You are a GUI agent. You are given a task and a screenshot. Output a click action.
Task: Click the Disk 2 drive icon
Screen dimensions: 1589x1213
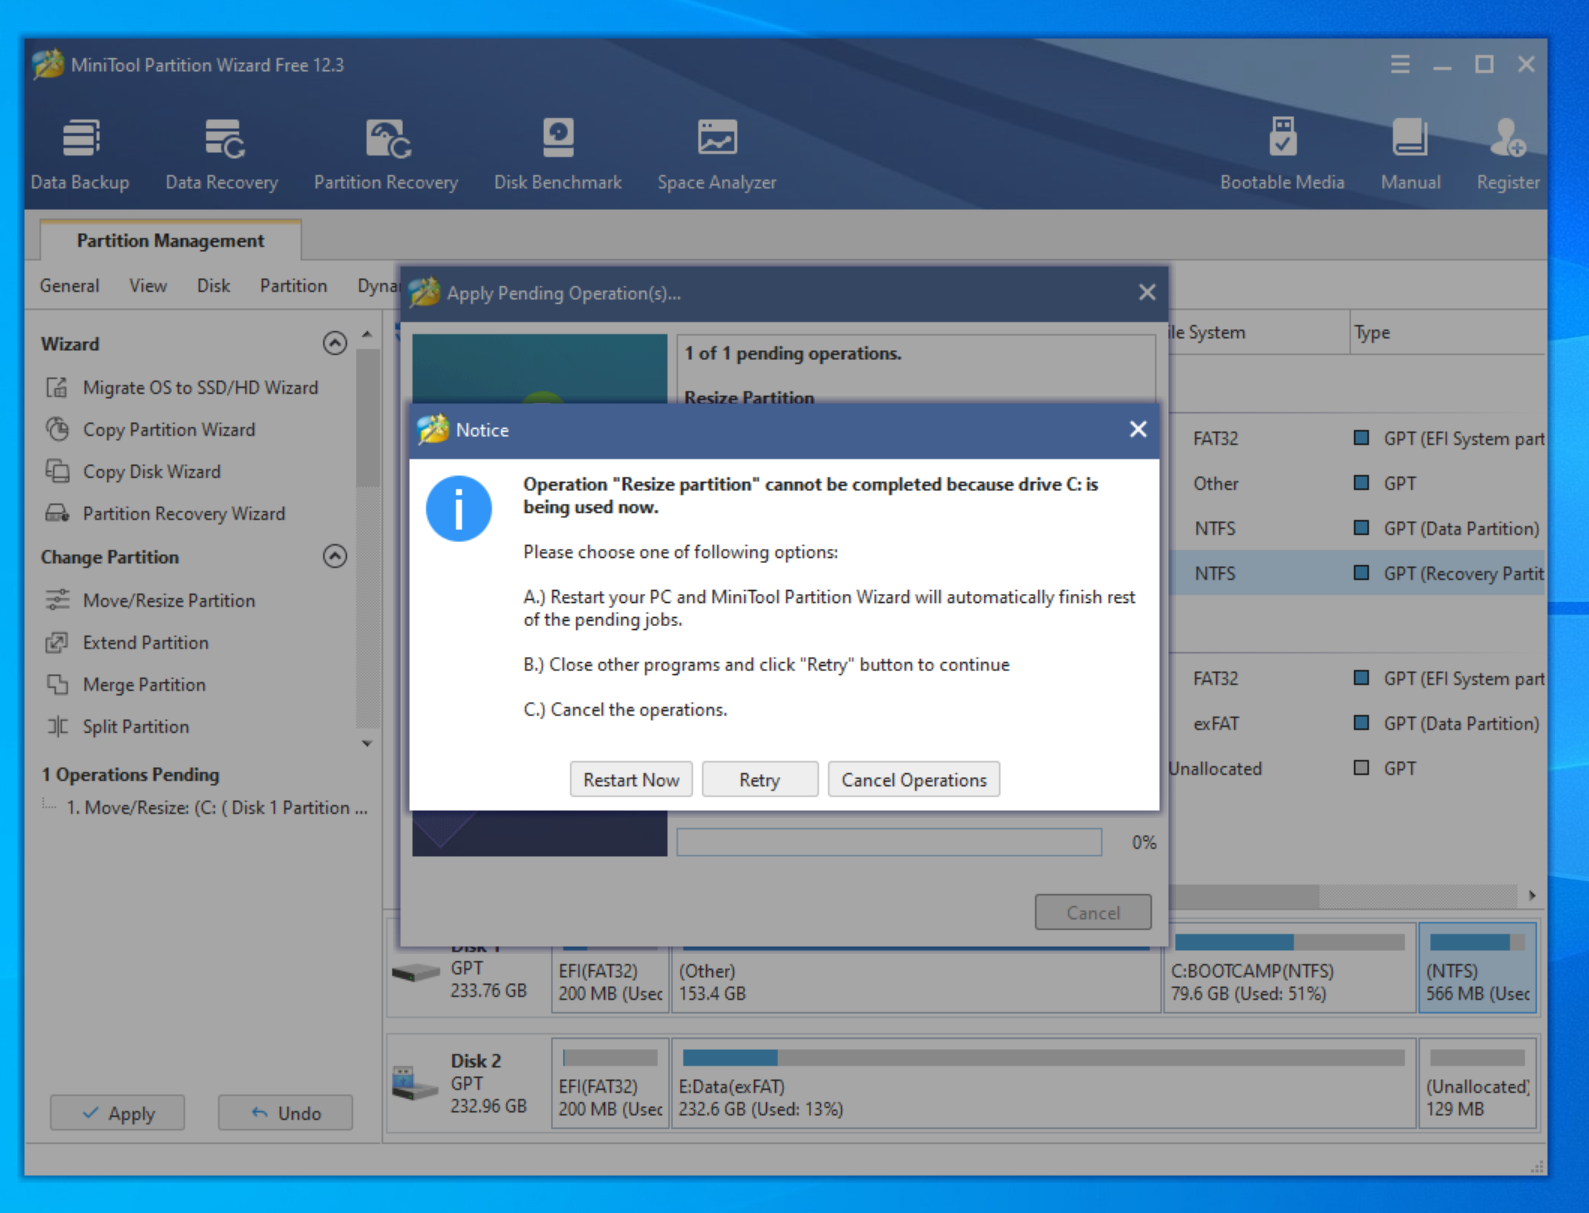point(415,1084)
